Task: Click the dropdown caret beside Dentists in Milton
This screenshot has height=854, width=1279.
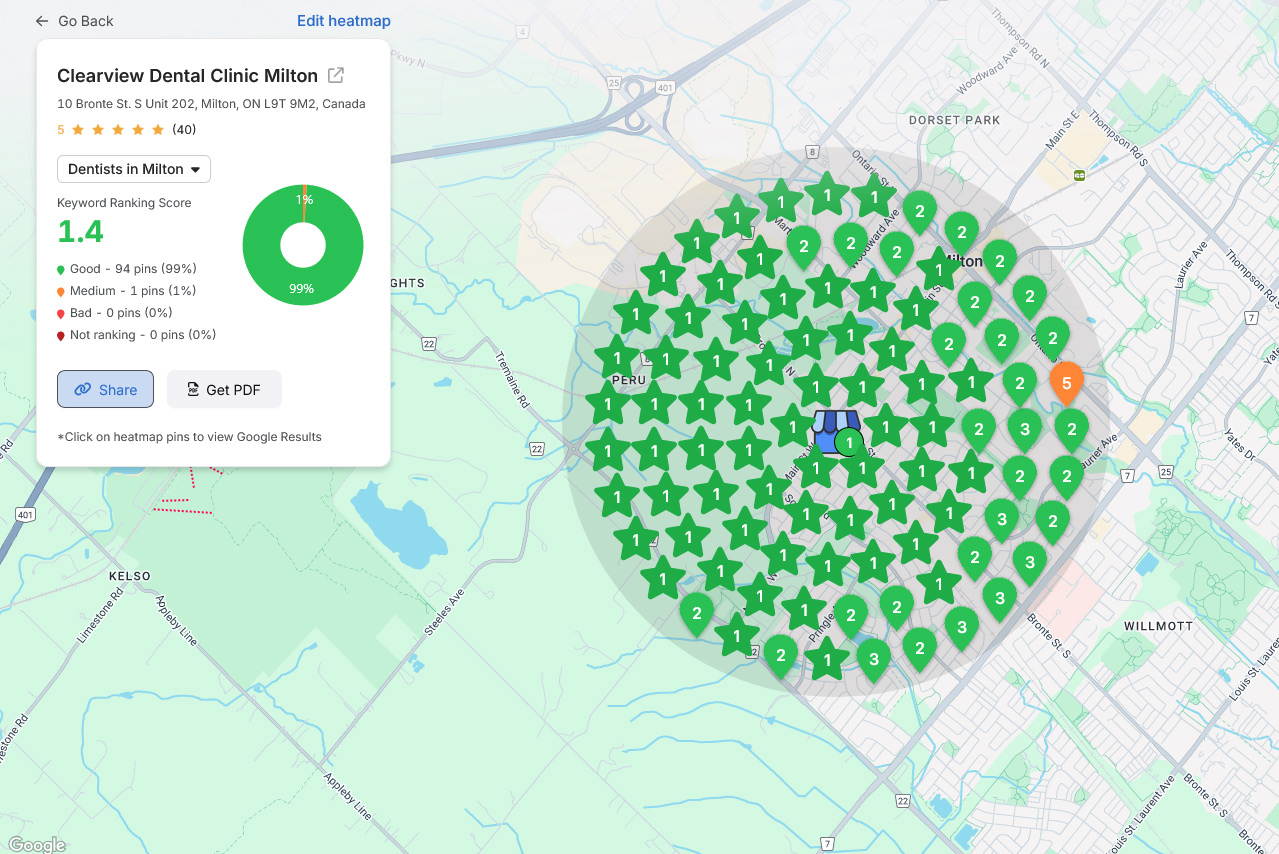Action: pyautogui.click(x=195, y=170)
